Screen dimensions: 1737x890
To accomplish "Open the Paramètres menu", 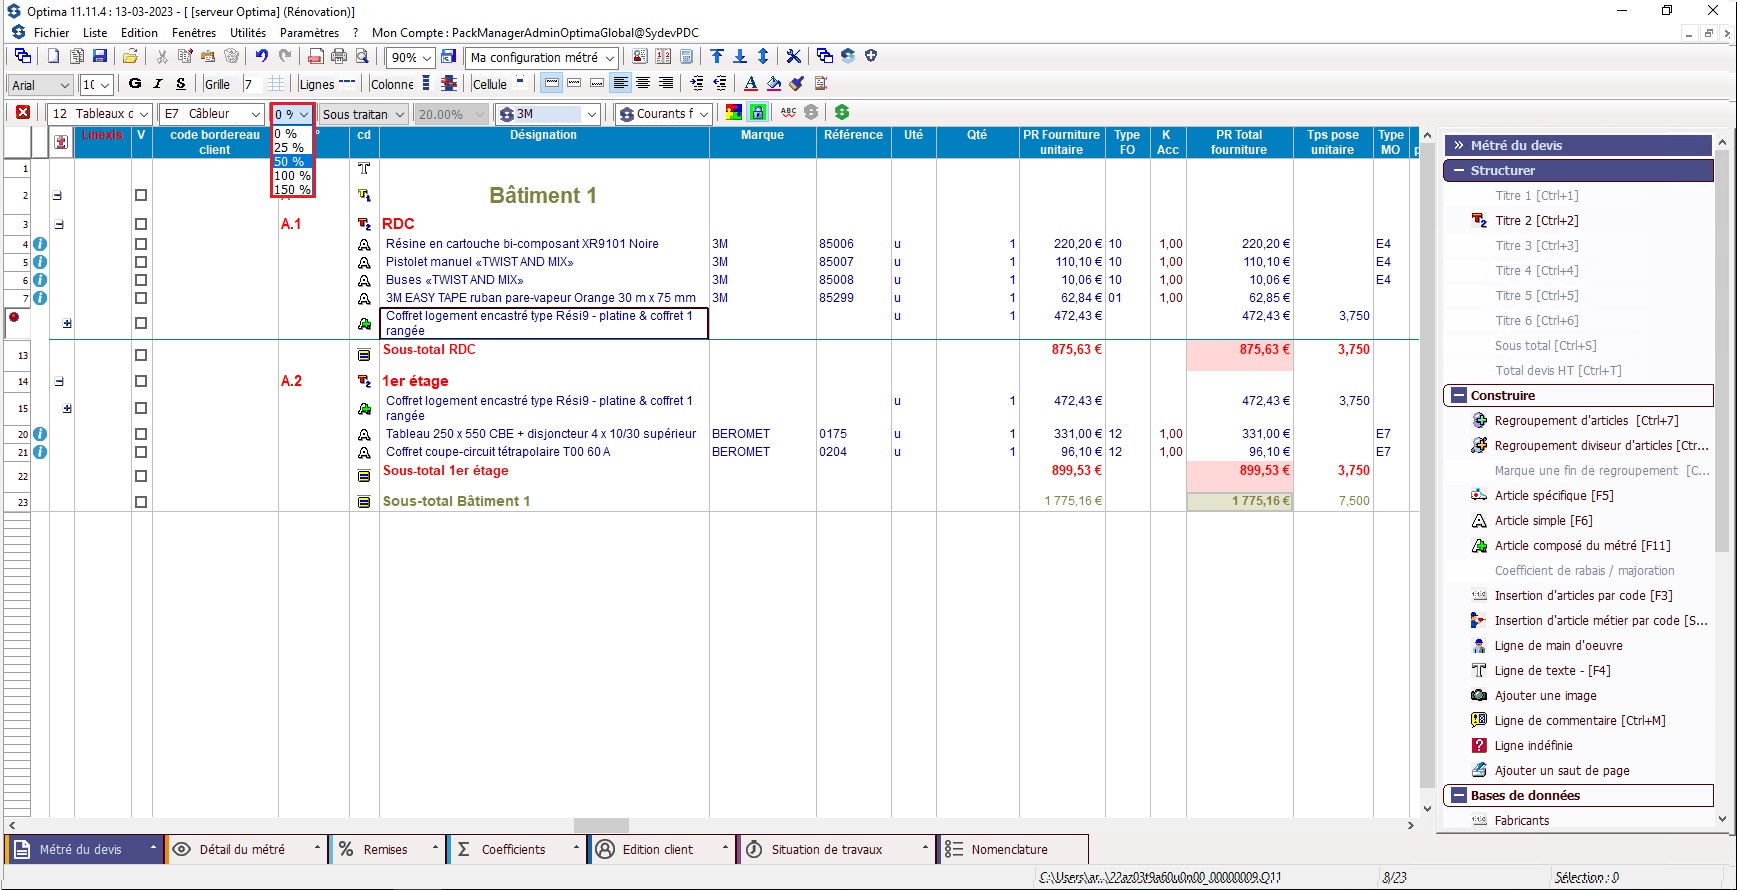I will [310, 33].
